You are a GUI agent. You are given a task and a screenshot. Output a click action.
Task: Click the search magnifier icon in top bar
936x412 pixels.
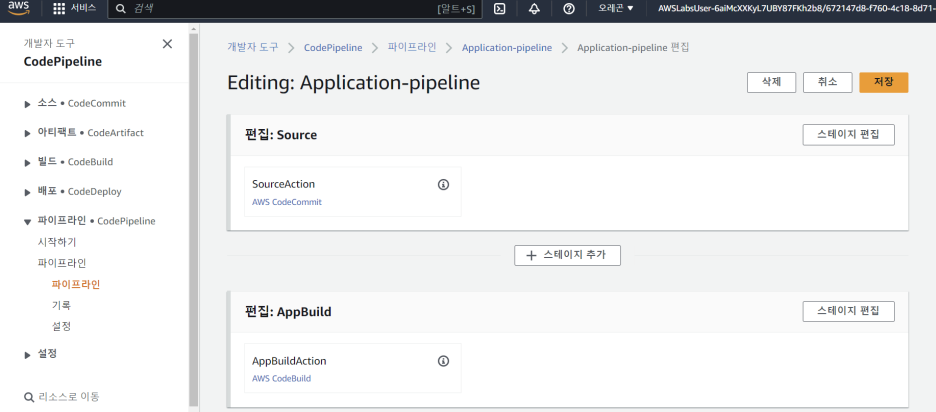click(x=121, y=9)
